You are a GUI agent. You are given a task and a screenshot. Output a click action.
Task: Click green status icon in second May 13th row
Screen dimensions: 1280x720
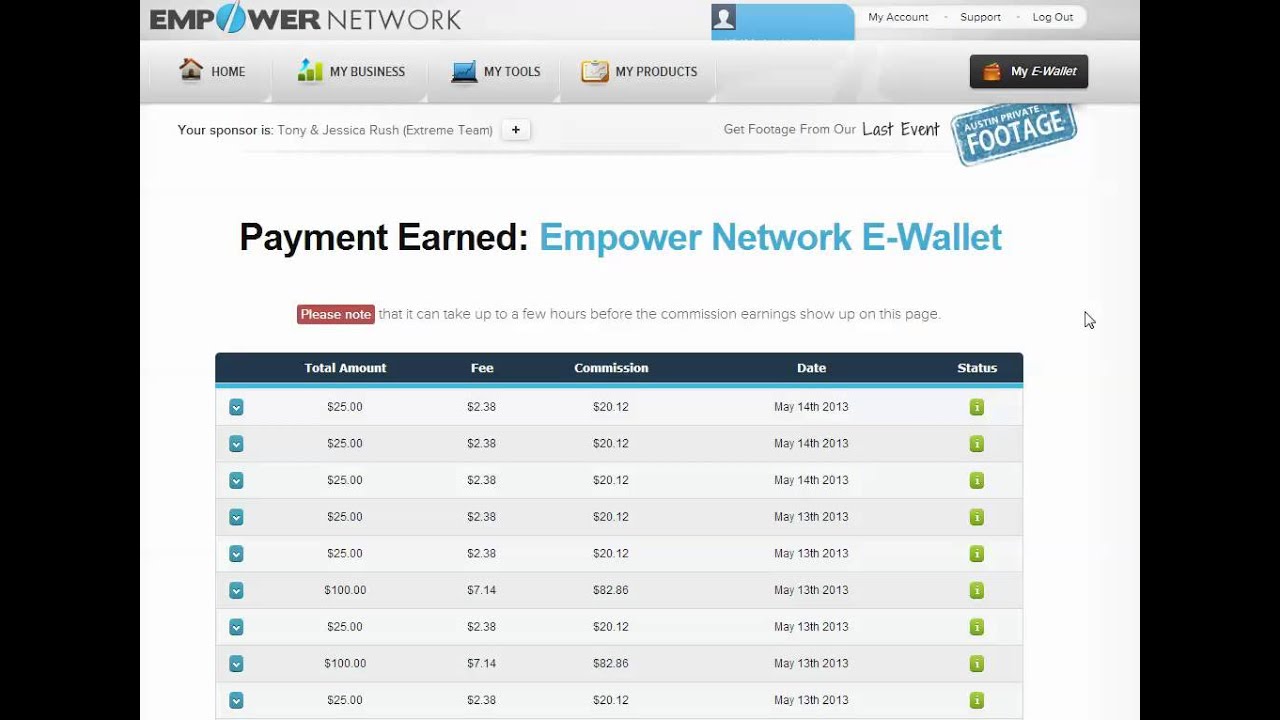point(977,554)
